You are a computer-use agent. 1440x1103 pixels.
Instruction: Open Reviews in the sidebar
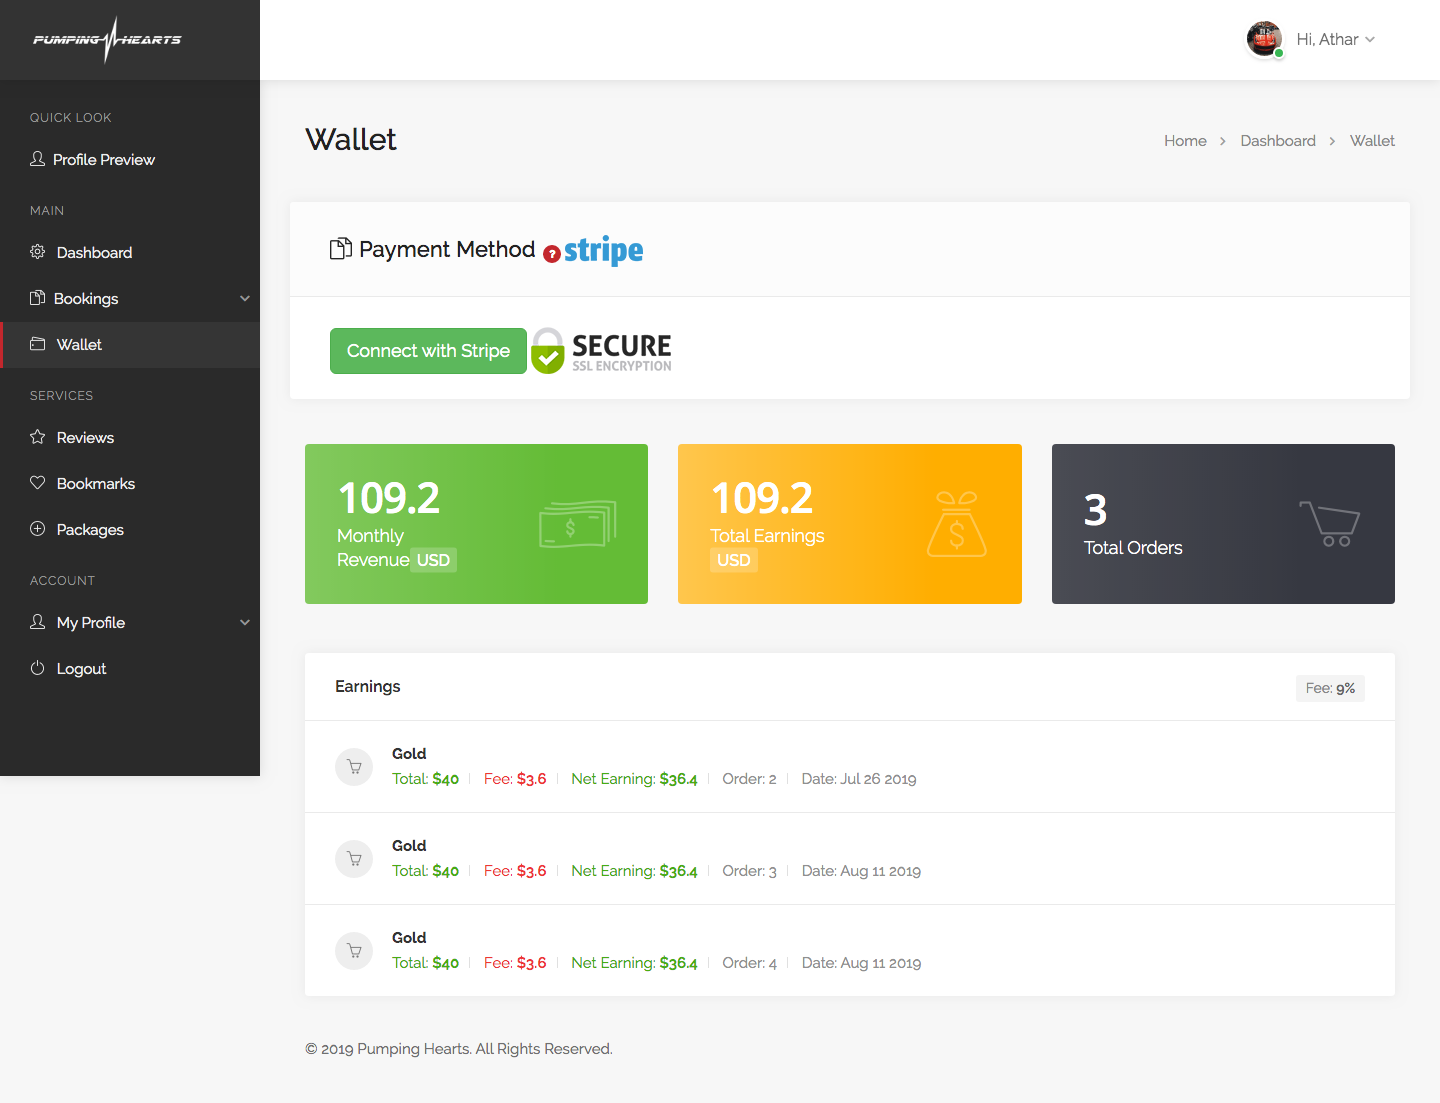[130, 437]
